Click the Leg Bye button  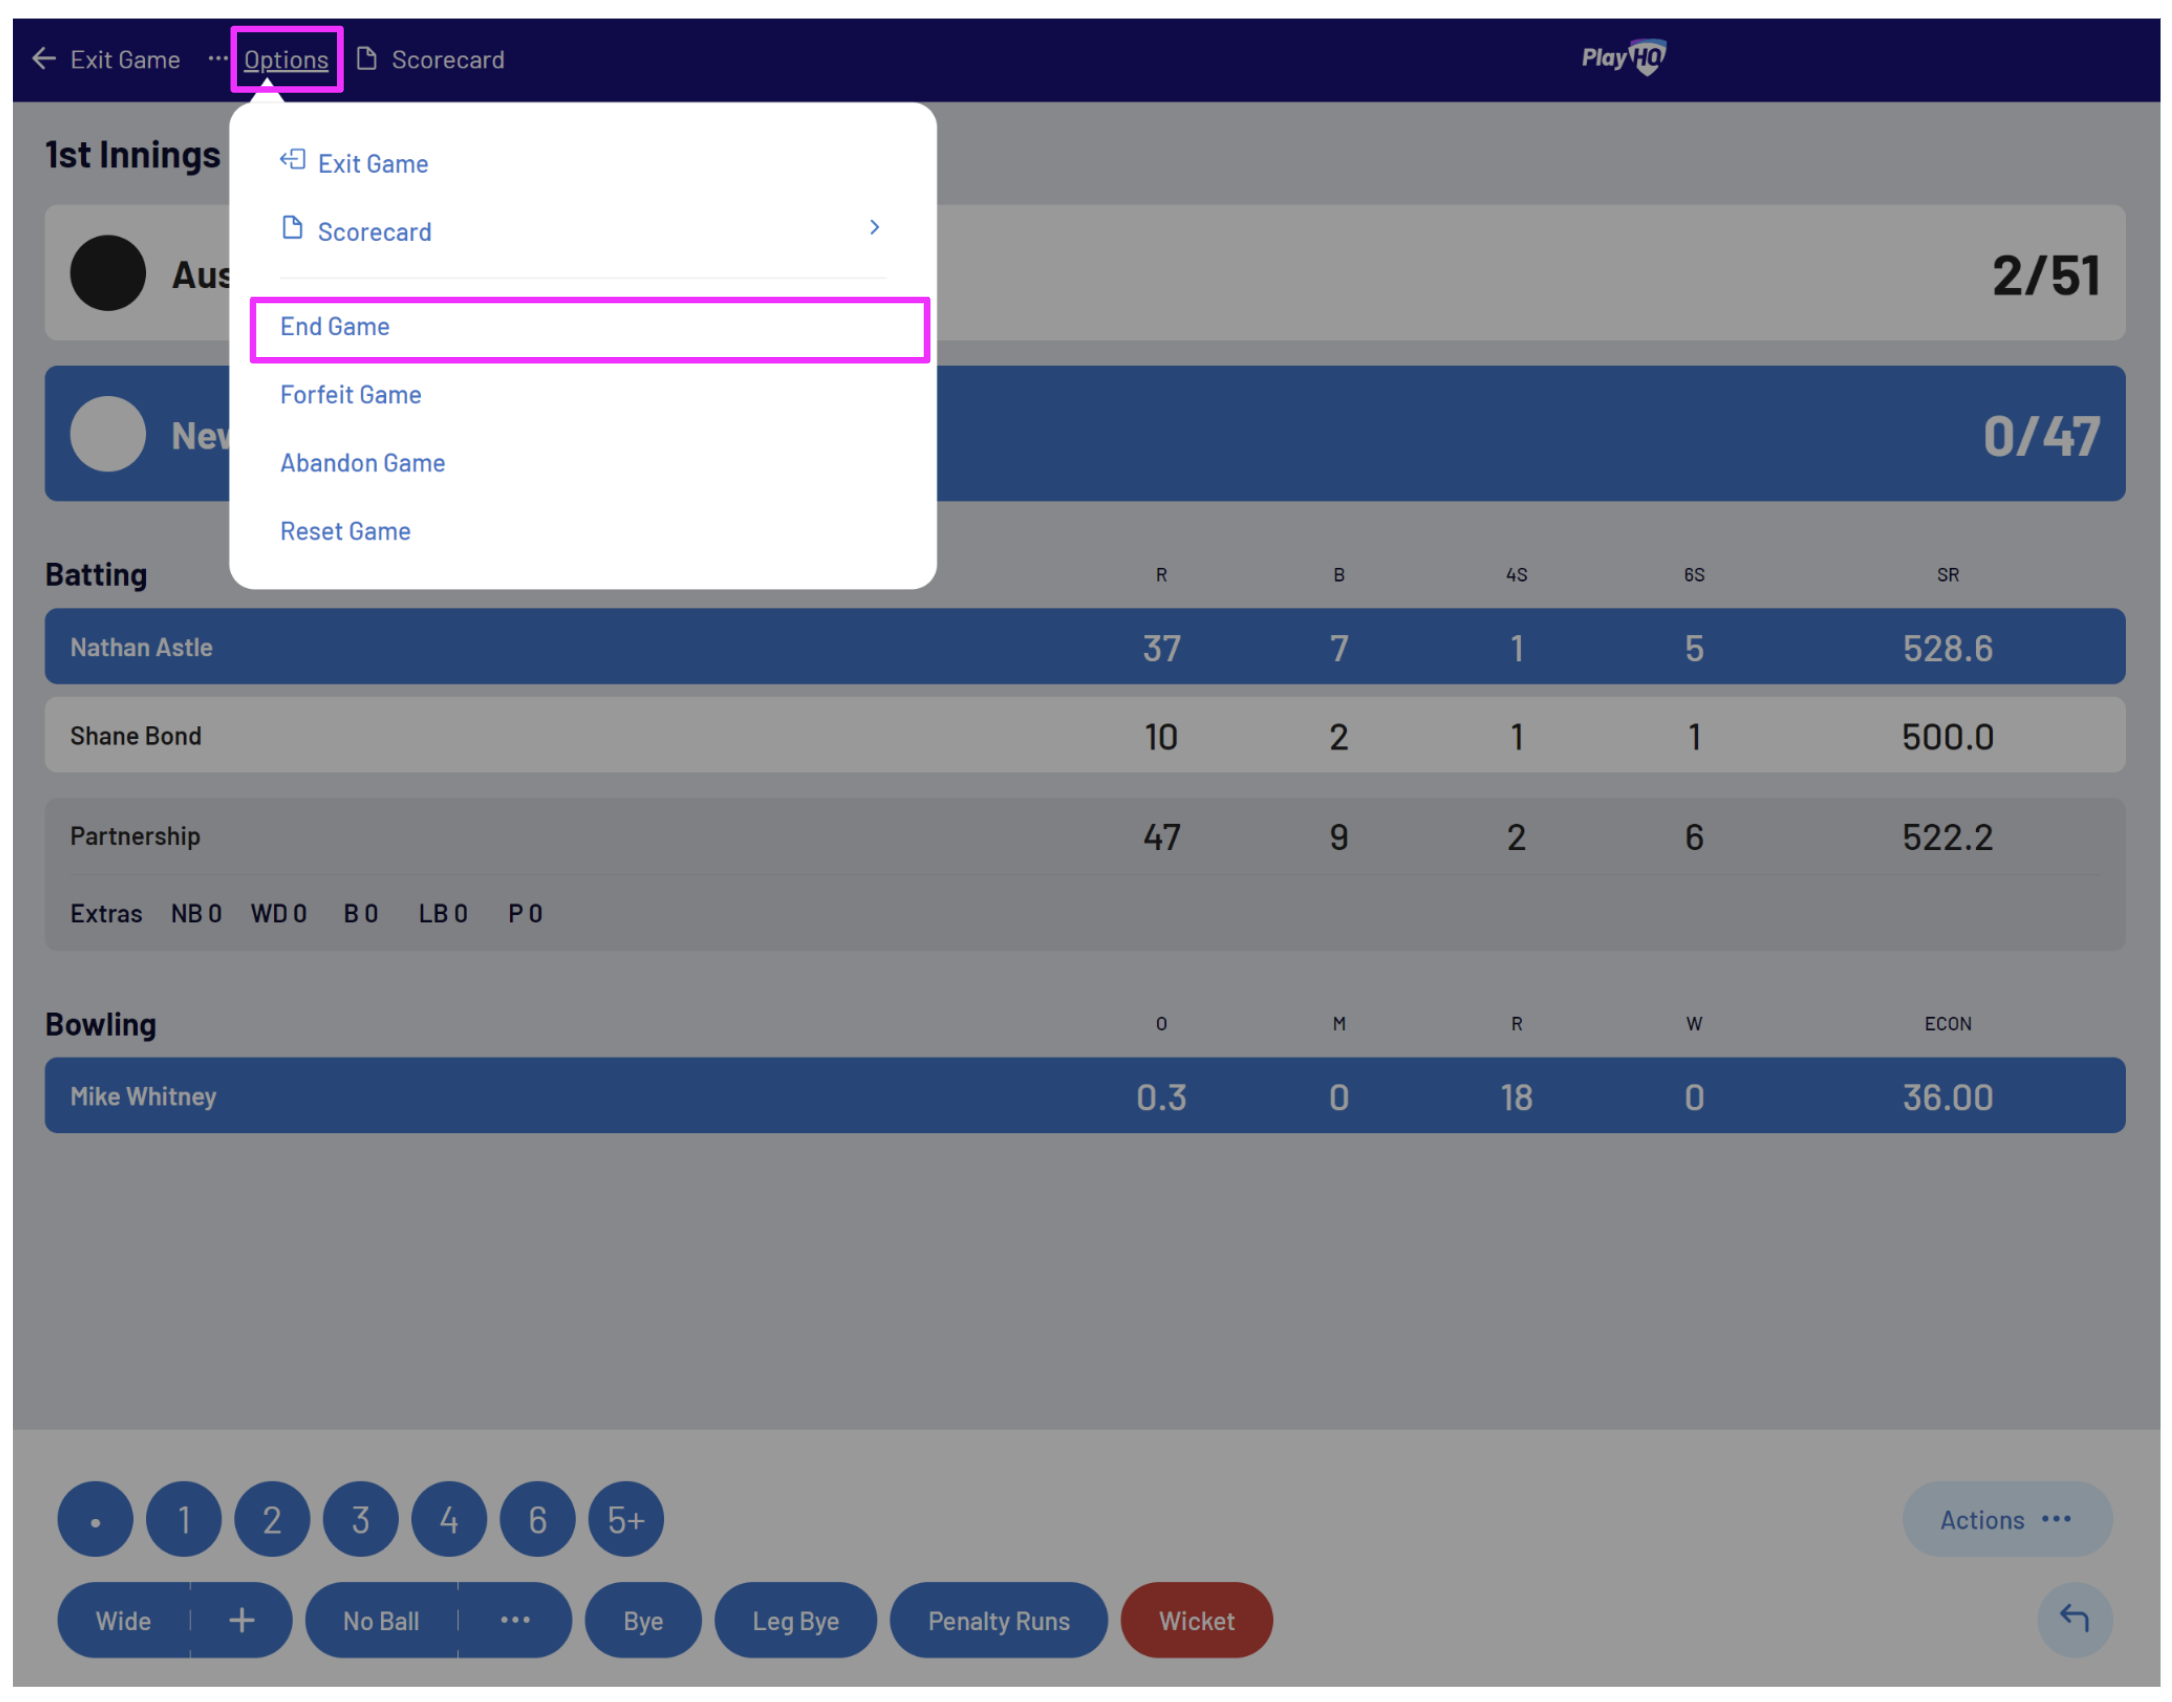pos(795,1619)
